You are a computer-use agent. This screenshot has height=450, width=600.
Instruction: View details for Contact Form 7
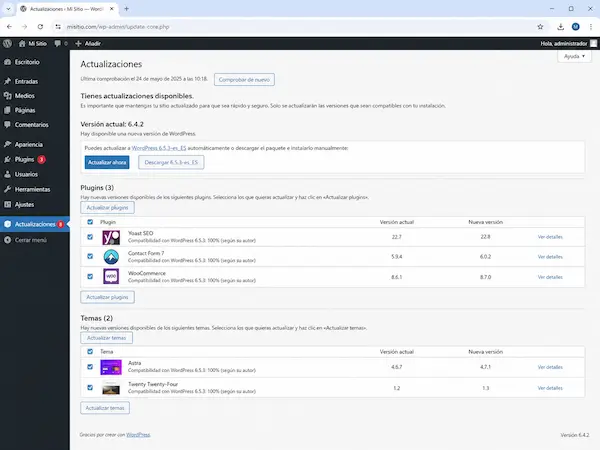point(550,257)
